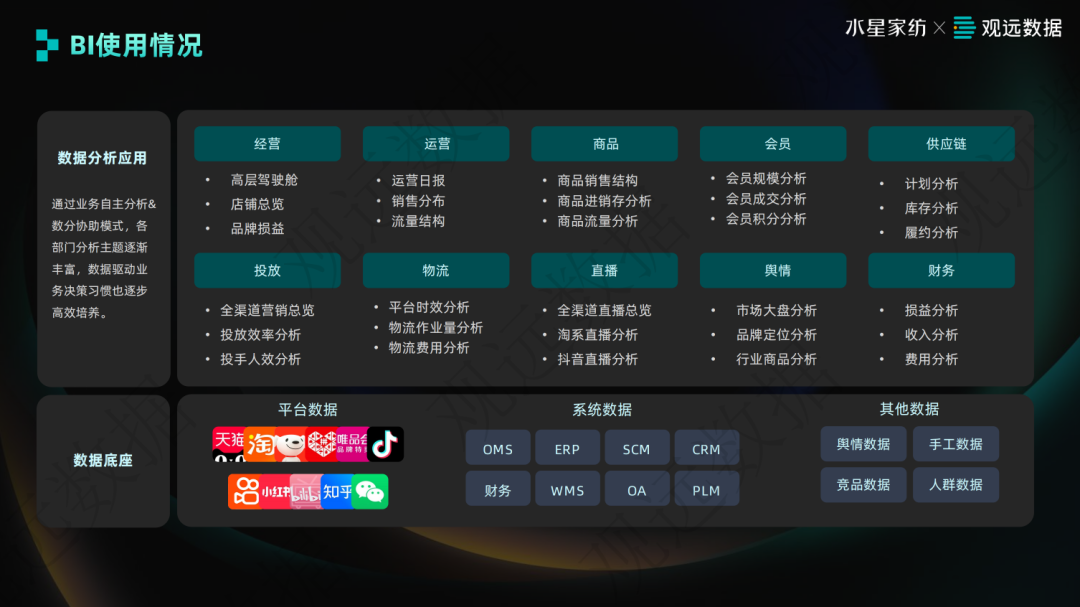Viewport: 1080px width, 607px height.
Task: Click the 会员成交分析 list item
Action: tap(766, 198)
